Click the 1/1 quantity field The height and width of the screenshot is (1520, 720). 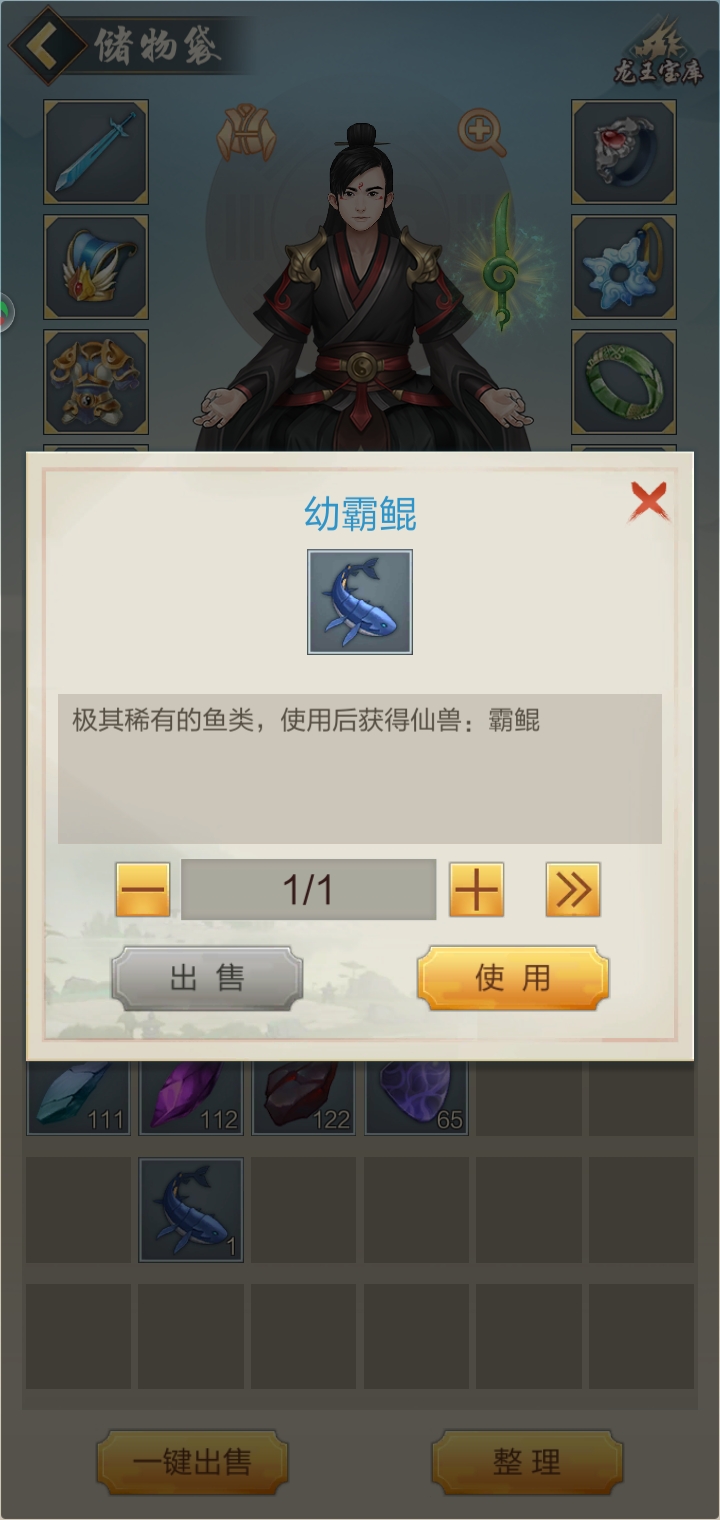[308, 889]
